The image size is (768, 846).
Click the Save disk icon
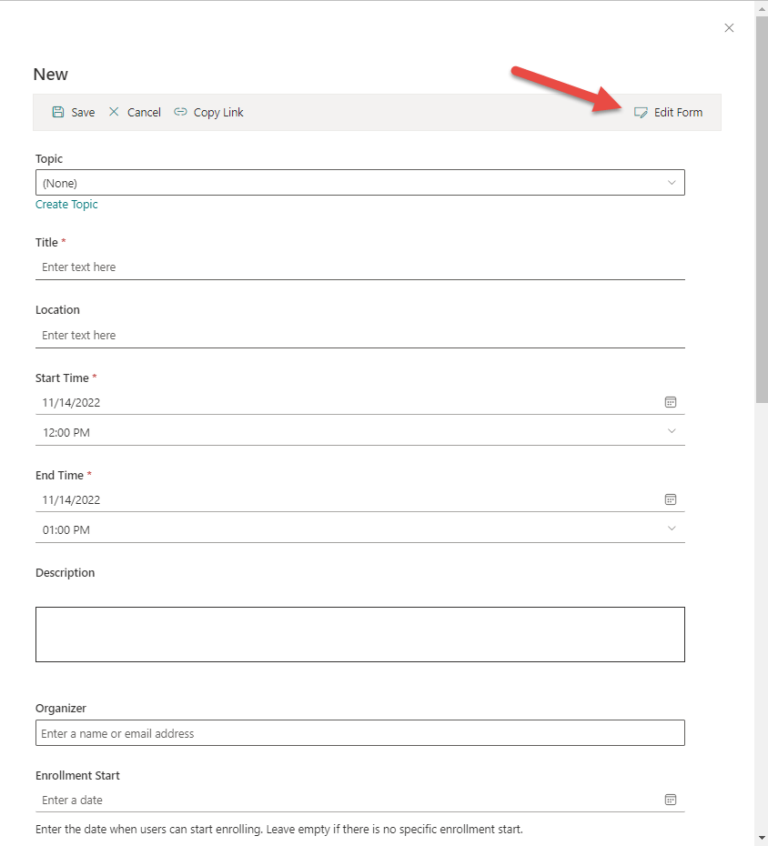(x=58, y=112)
